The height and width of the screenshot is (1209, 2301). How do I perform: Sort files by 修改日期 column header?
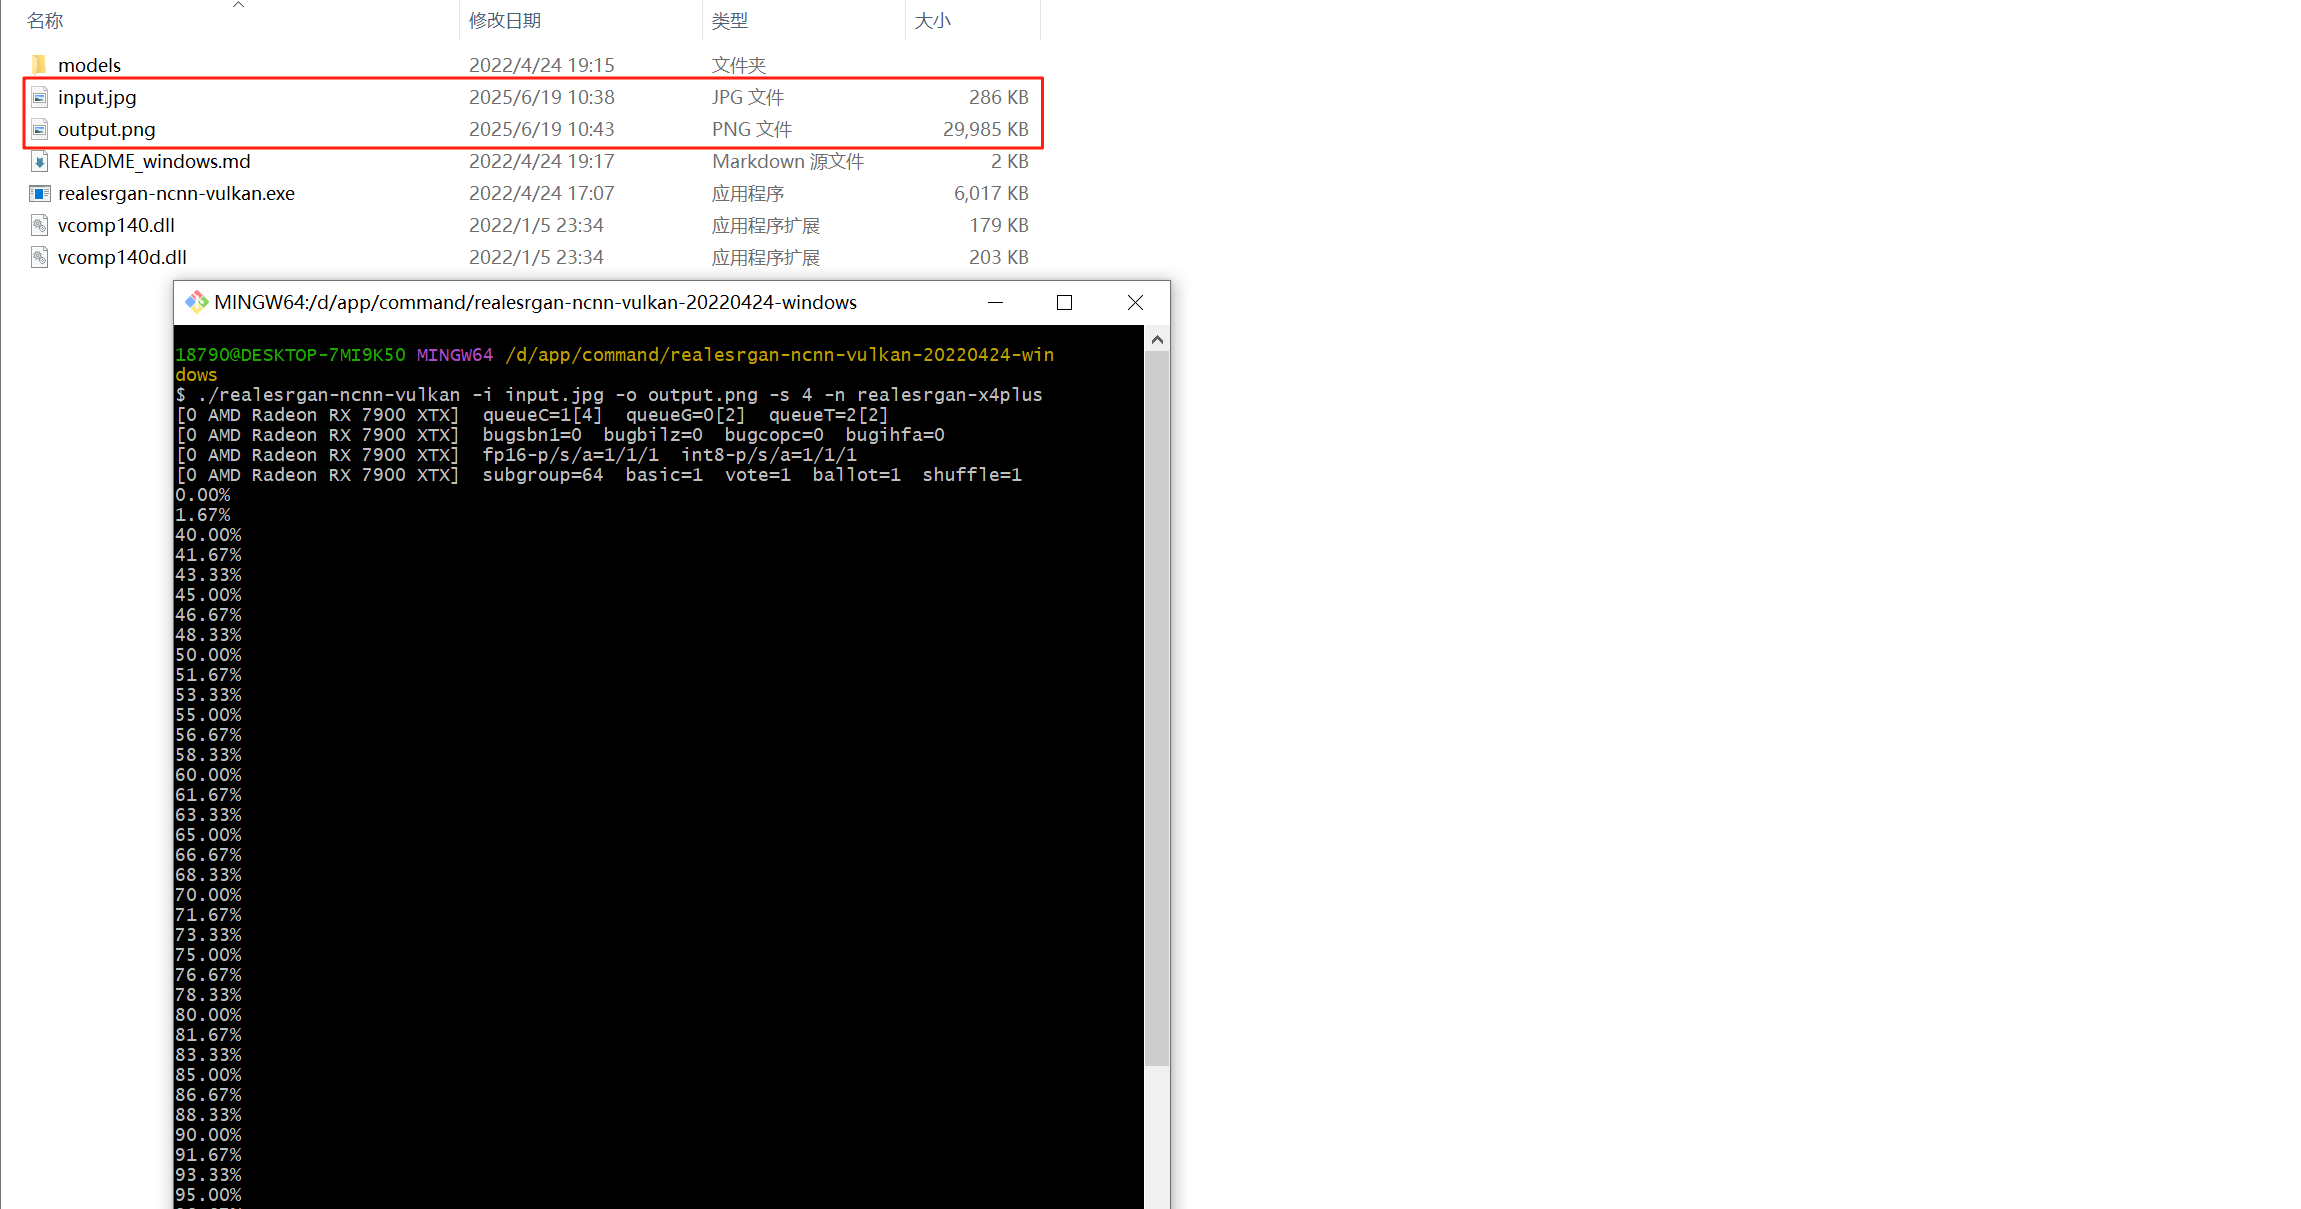click(505, 20)
